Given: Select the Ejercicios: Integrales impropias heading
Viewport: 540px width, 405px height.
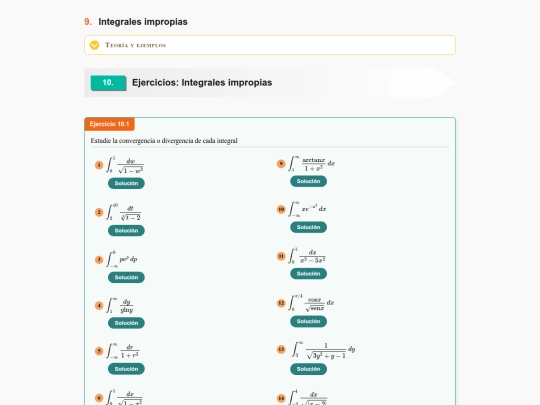Looking at the screenshot, I should tap(202, 83).
